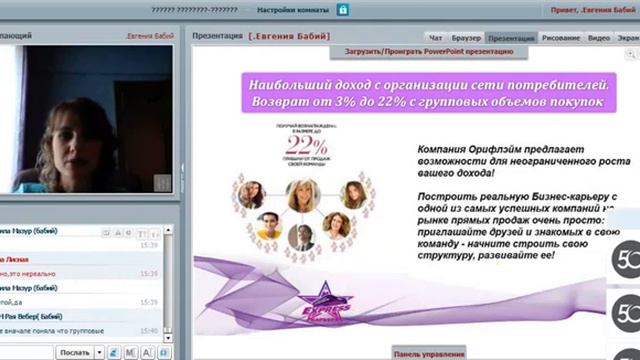The image size is (640, 360).
Task: Open Панель управления control panel
Action: (x=429, y=353)
